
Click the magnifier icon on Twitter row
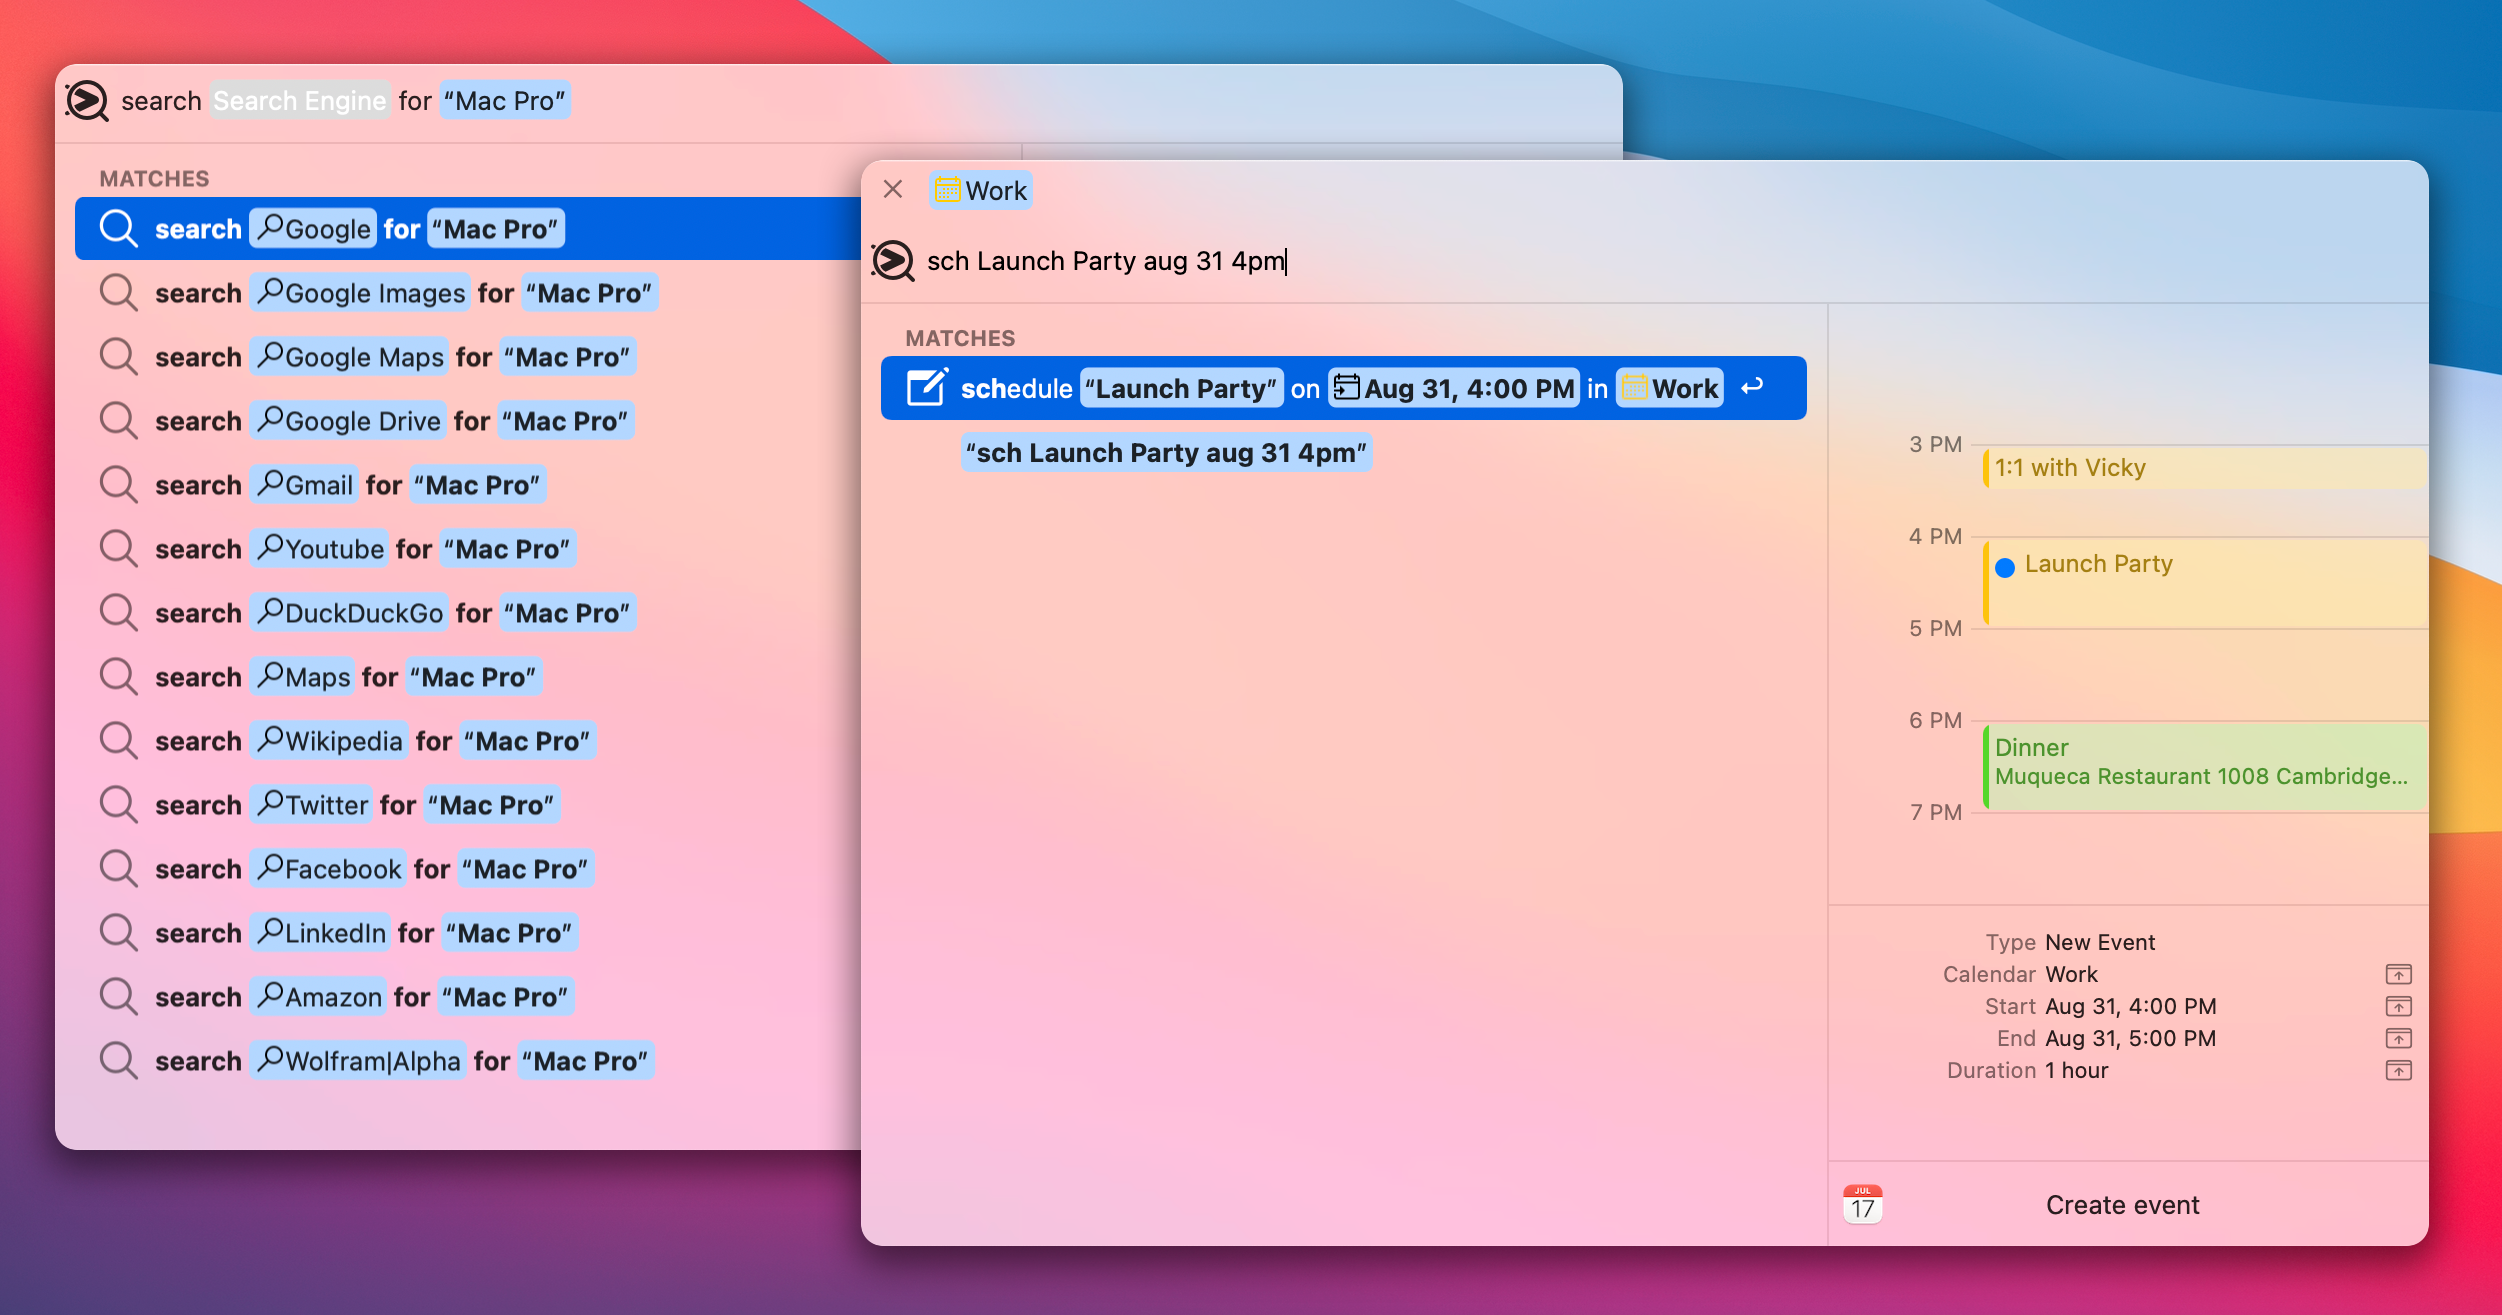[x=119, y=804]
